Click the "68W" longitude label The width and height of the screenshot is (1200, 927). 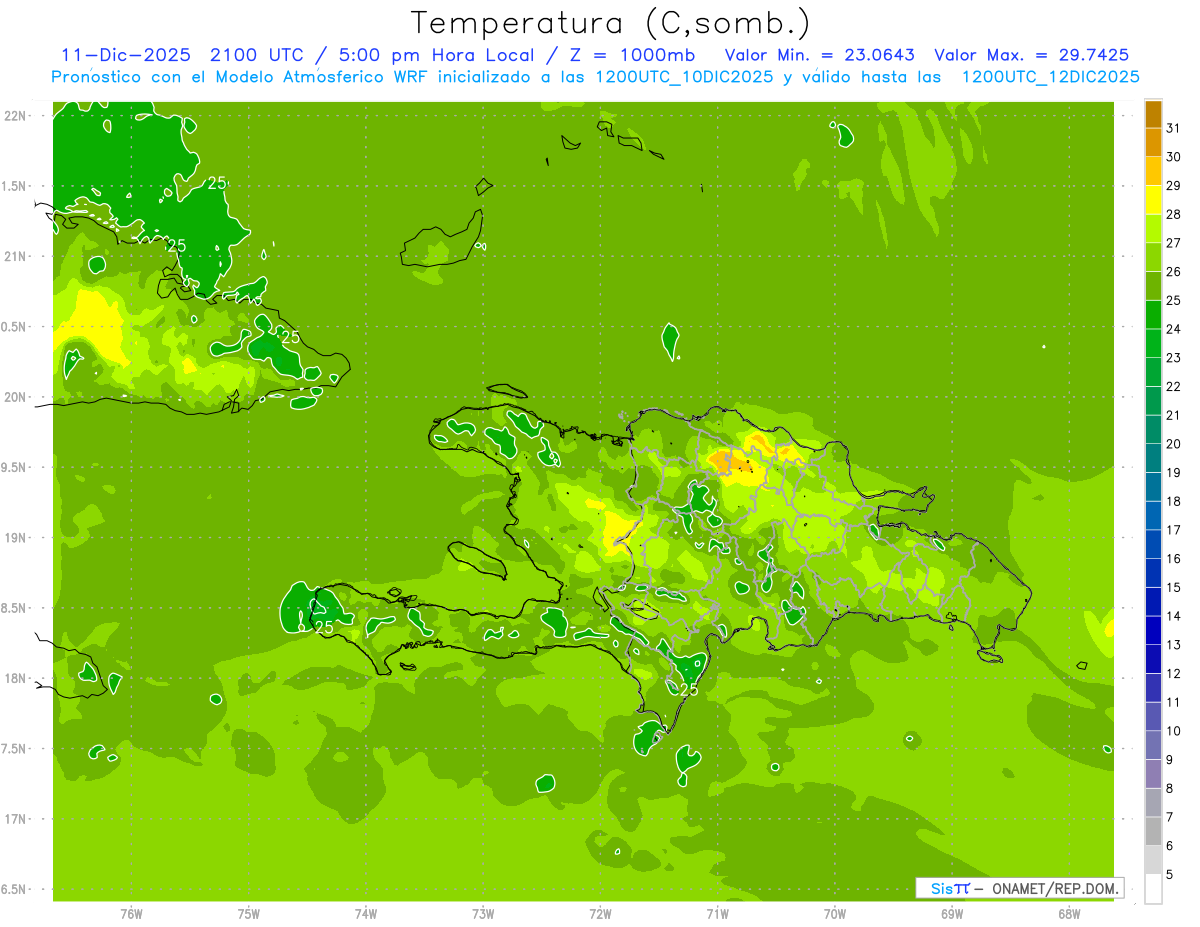coord(1069,913)
